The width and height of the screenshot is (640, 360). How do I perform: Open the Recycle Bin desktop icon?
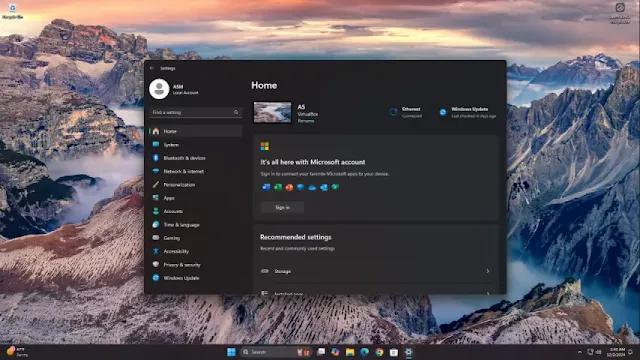[12, 11]
